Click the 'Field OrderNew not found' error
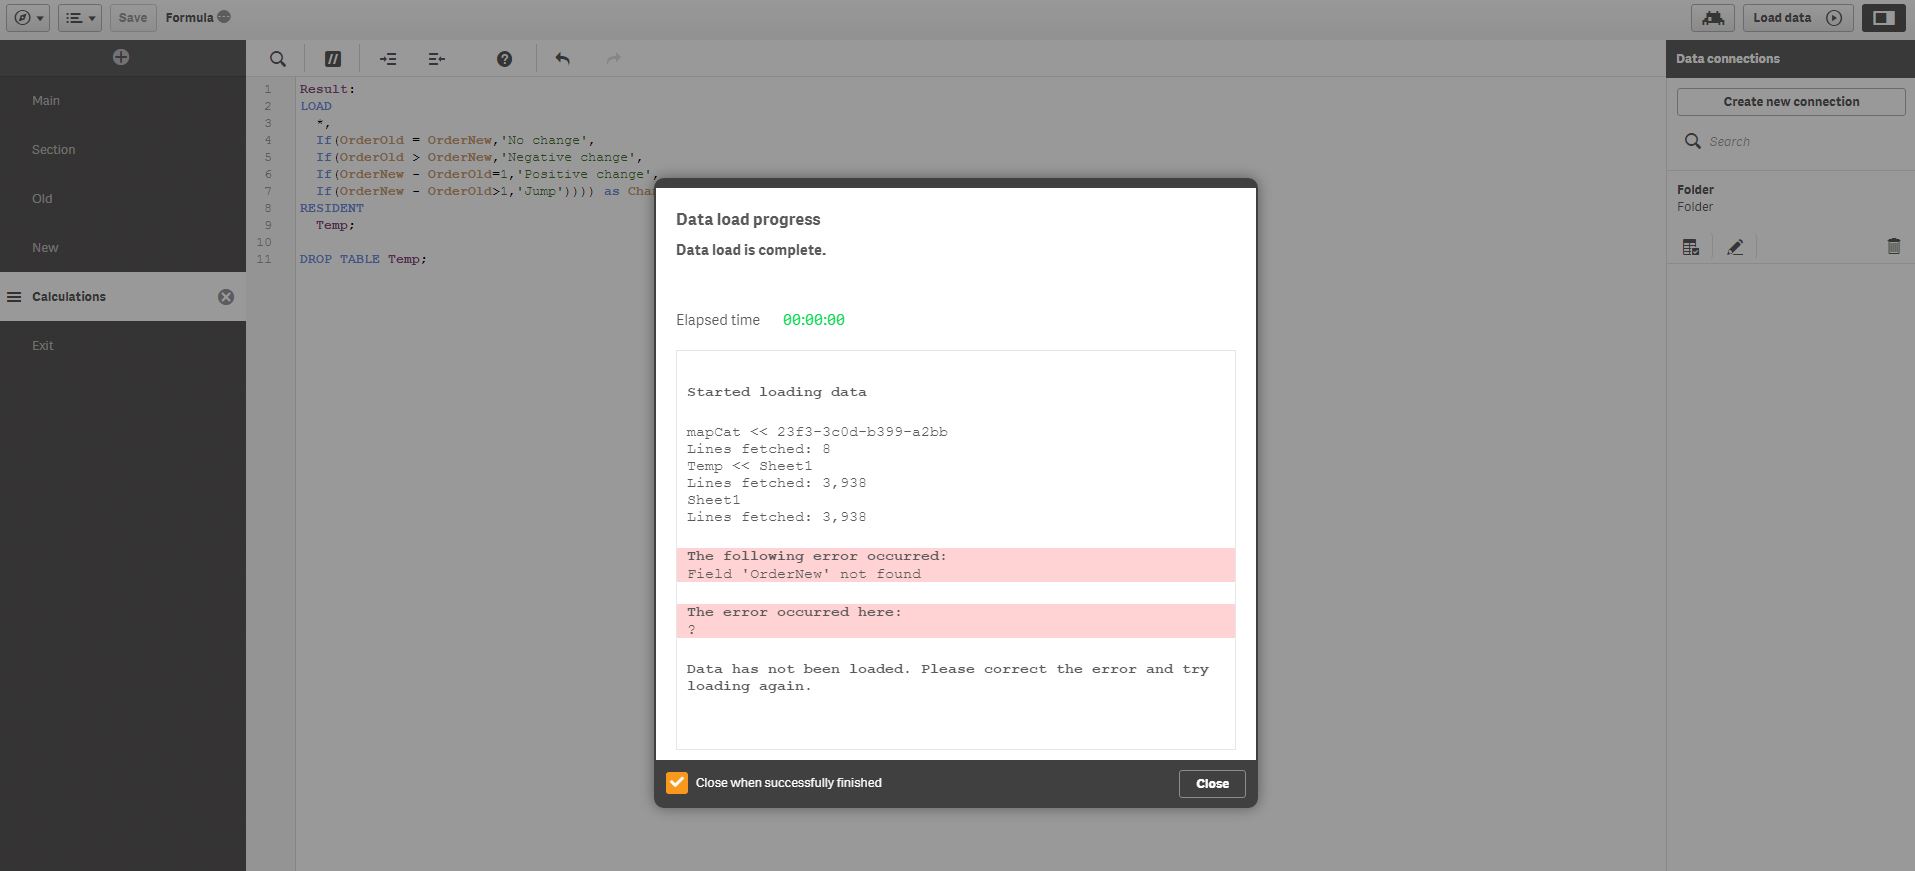1915x871 pixels. pyautogui.click(x=804, y=574)
